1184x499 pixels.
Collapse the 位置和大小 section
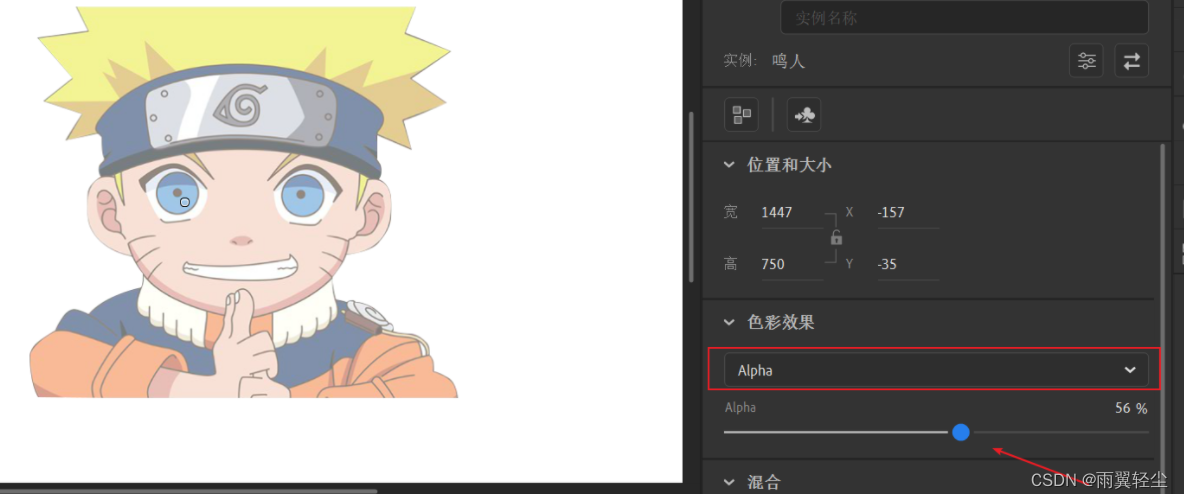pyautogui.click(x=729, y=165)
